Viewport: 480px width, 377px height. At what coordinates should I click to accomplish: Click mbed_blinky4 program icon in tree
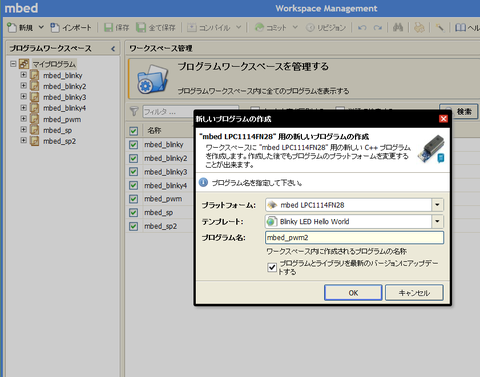(35, 108)
